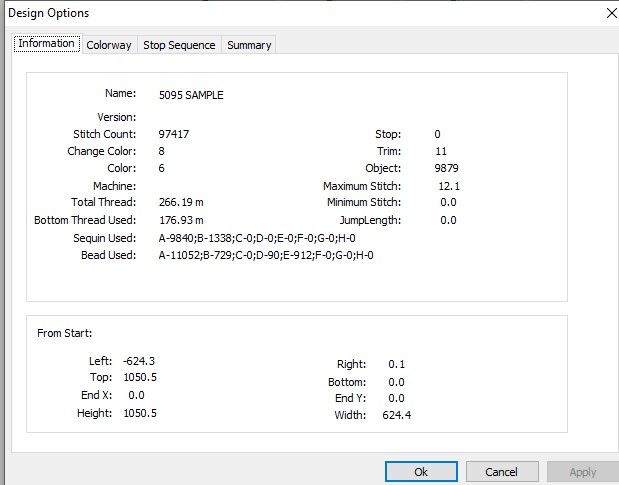Open the Stop Sequence tab
The image size is (619, 485).
(x=179, y=45)
